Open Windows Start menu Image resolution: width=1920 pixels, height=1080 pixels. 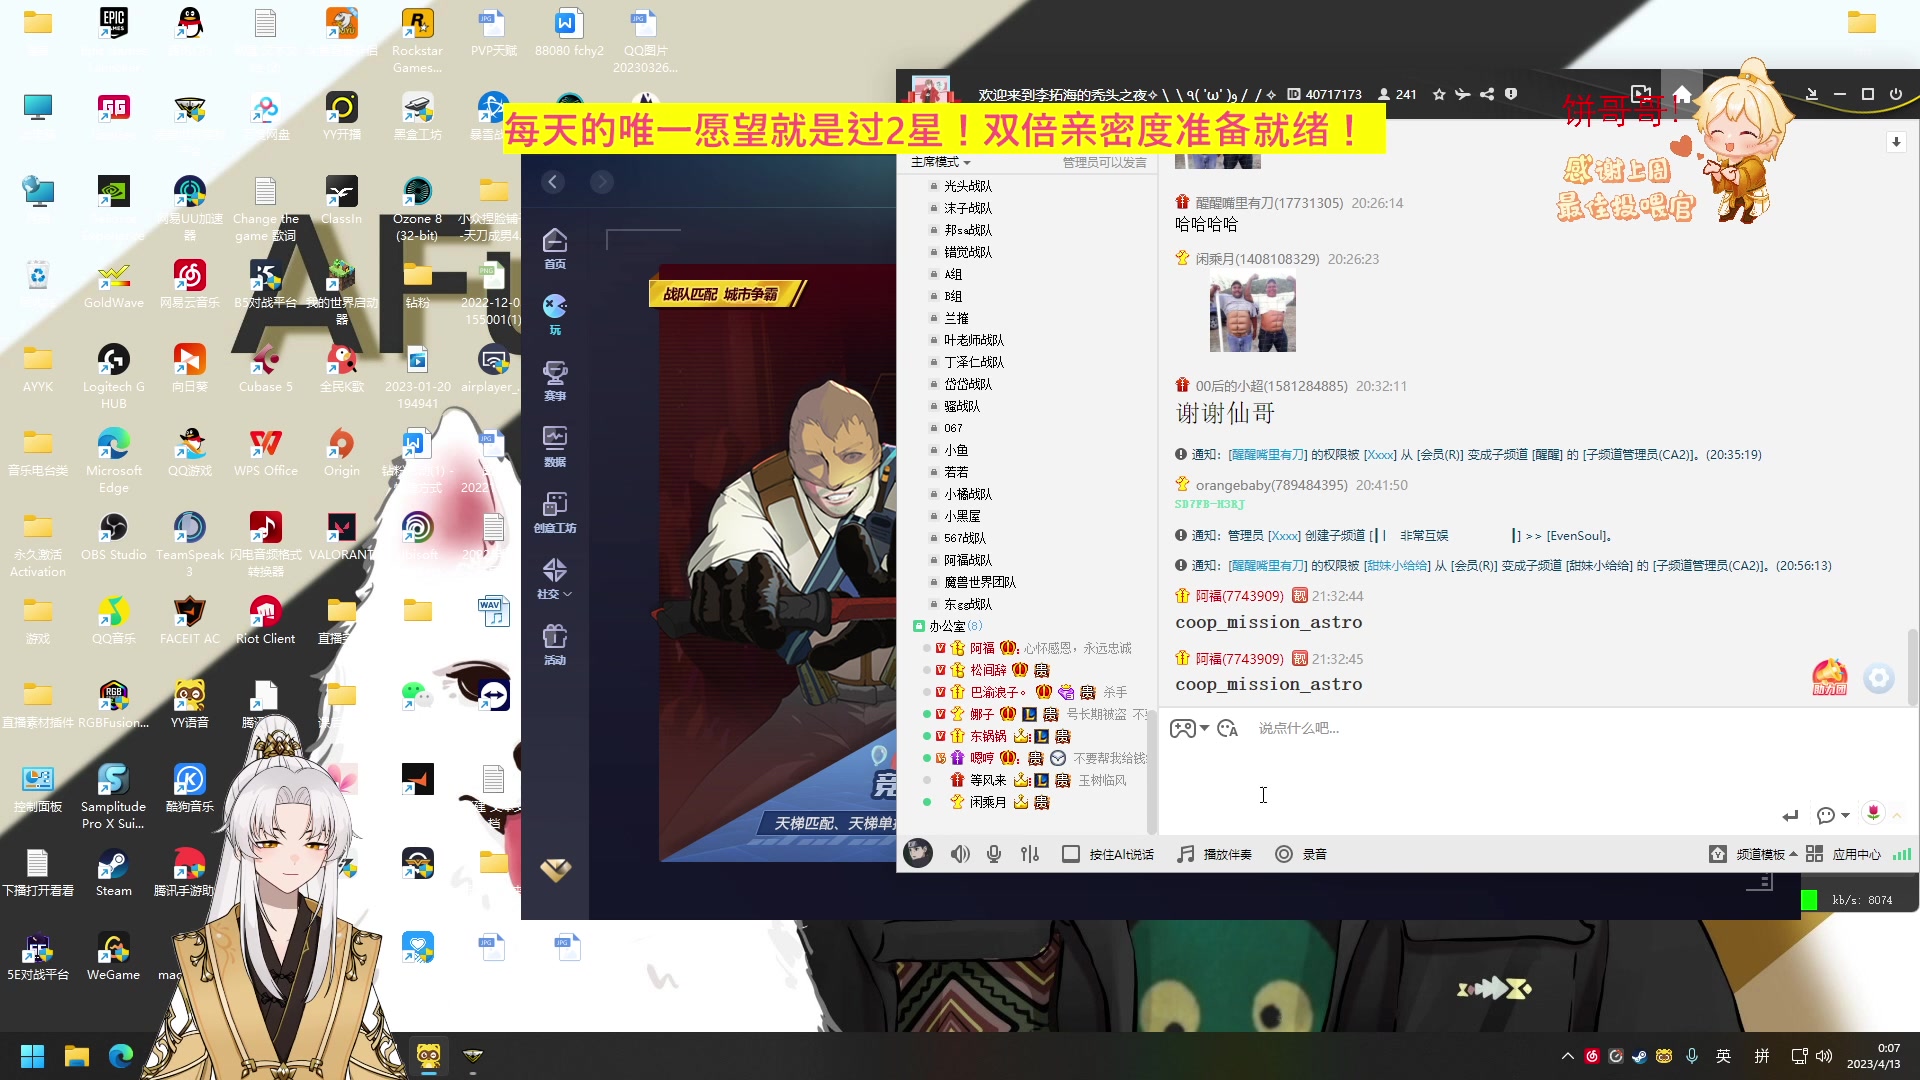coord(32,1056)
